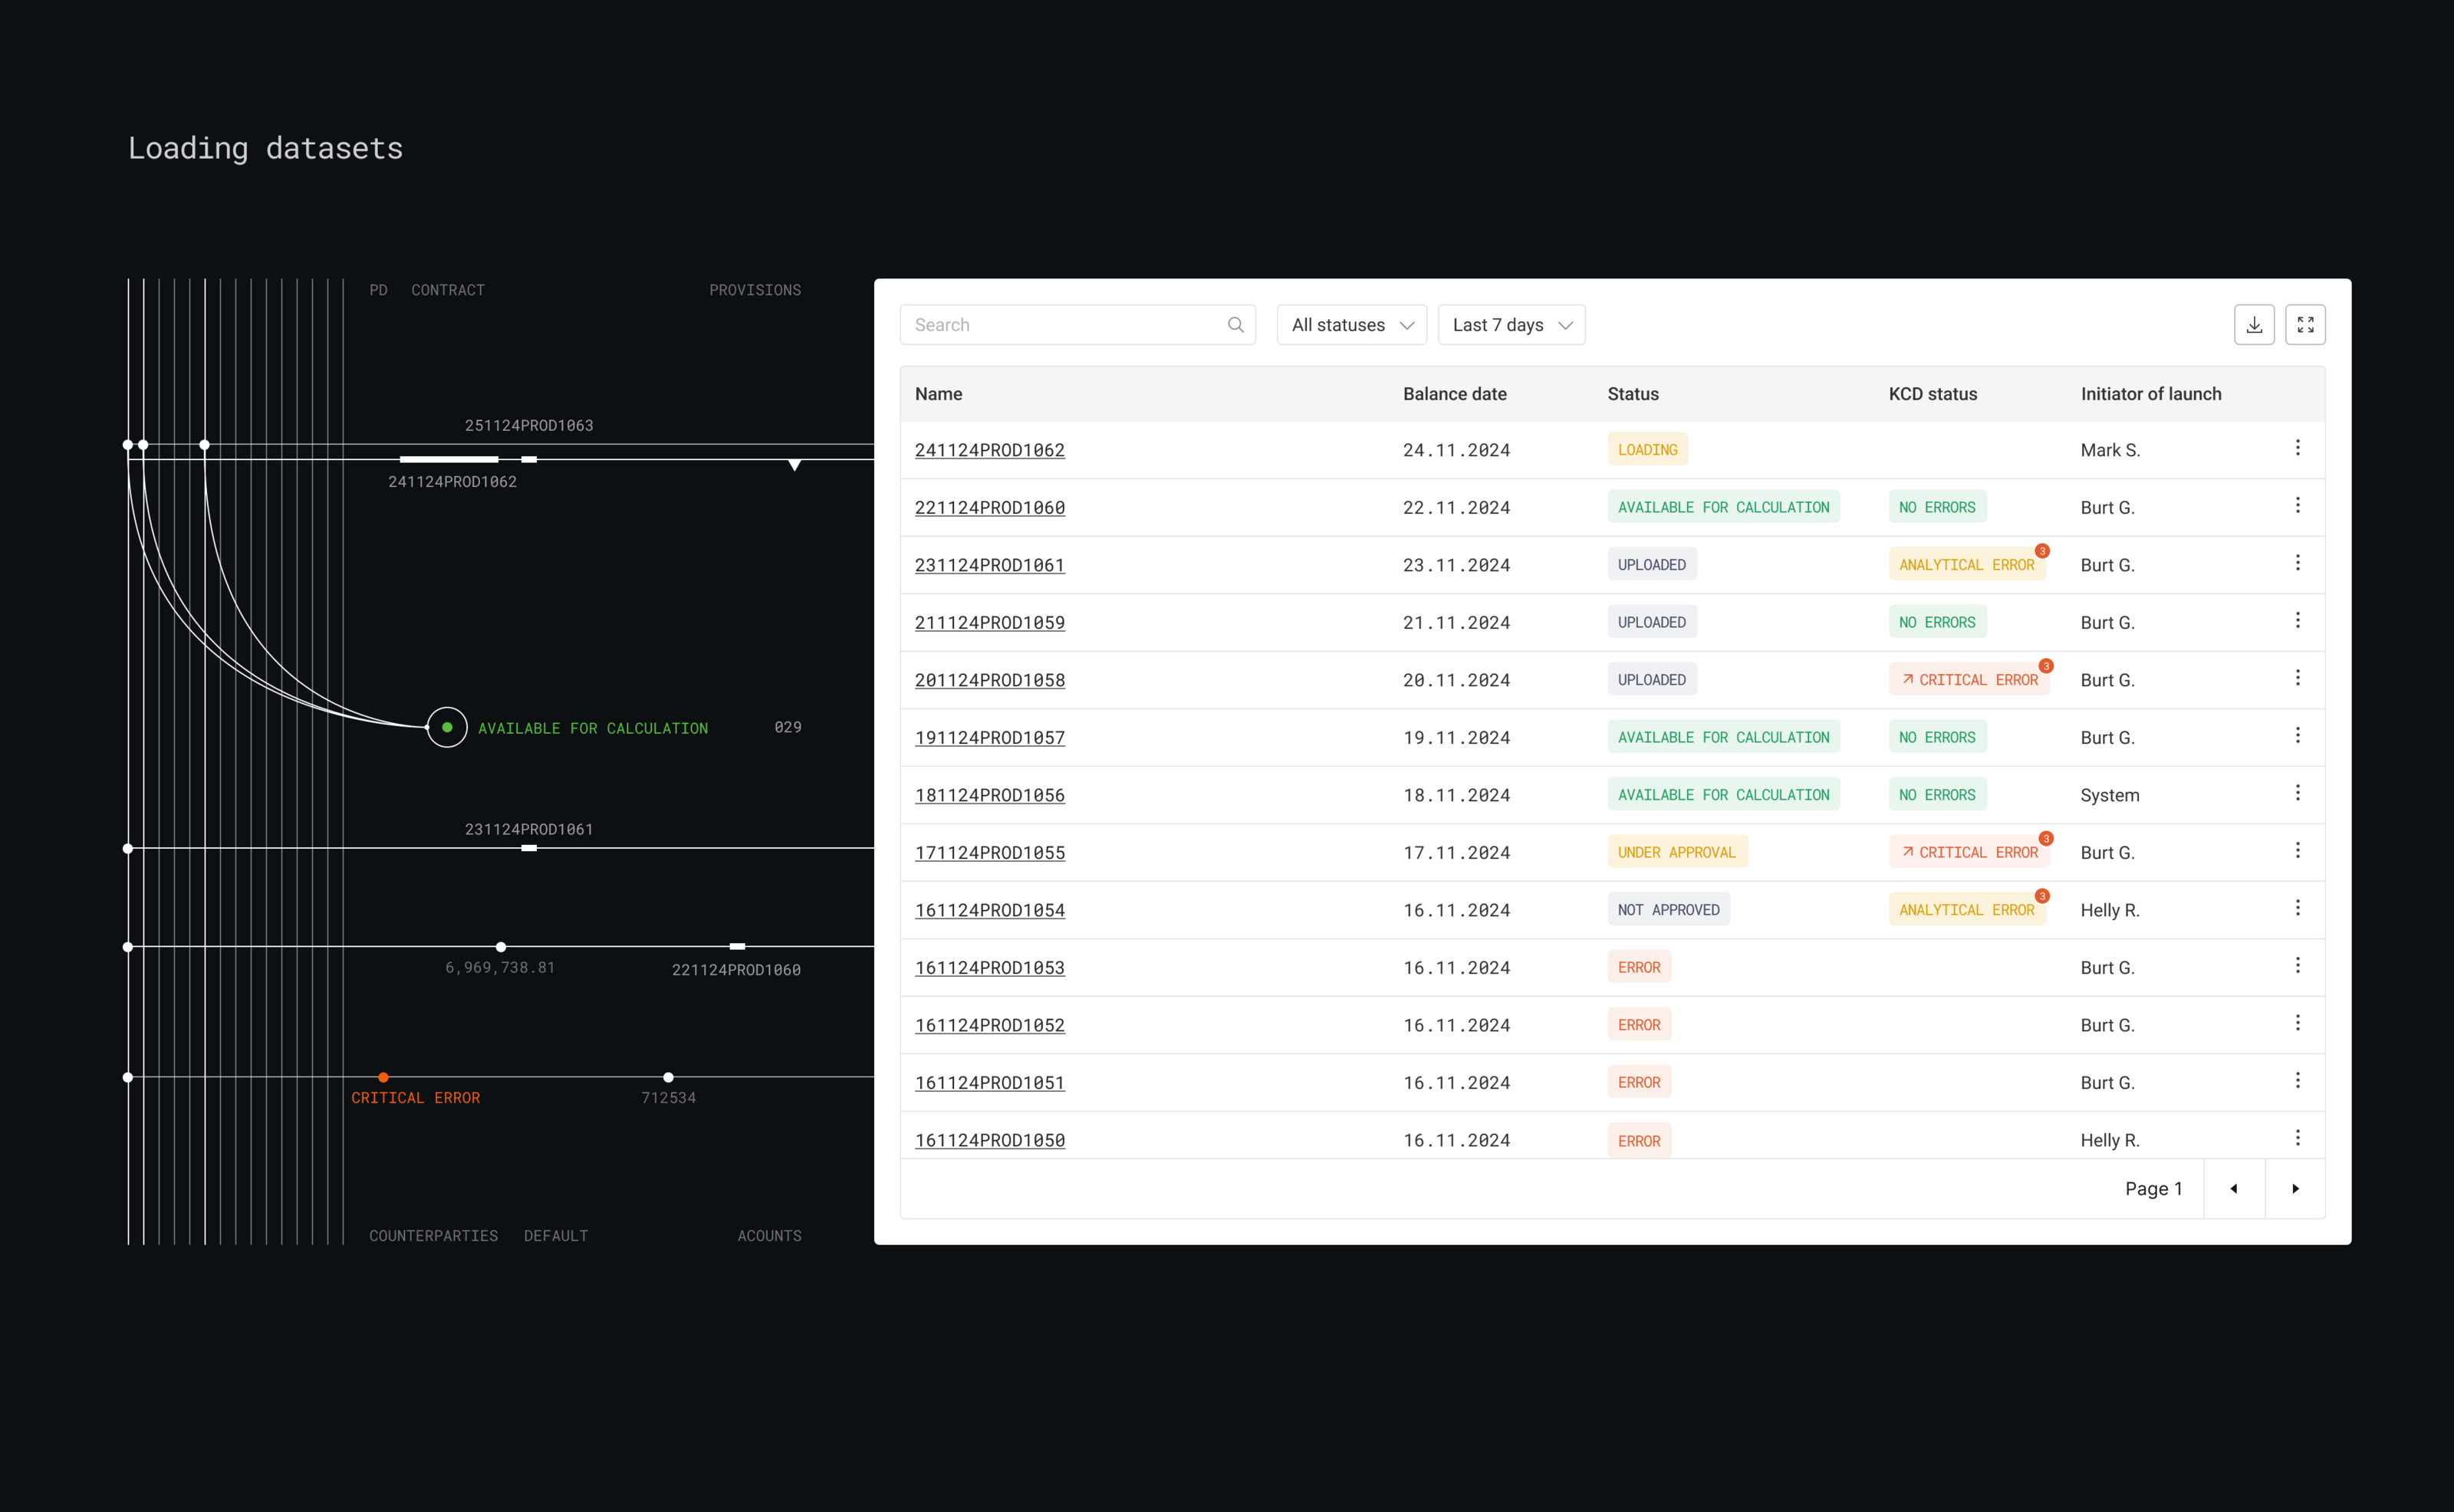Focus the Search input field
This screenshot has height=1512, width=2454.
coord(1060,325)
